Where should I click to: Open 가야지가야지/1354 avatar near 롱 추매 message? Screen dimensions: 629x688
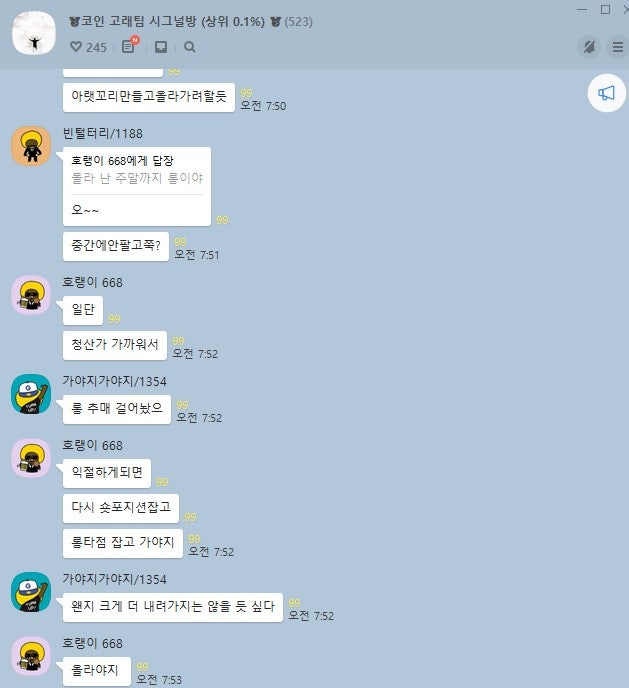coord(31,394)
